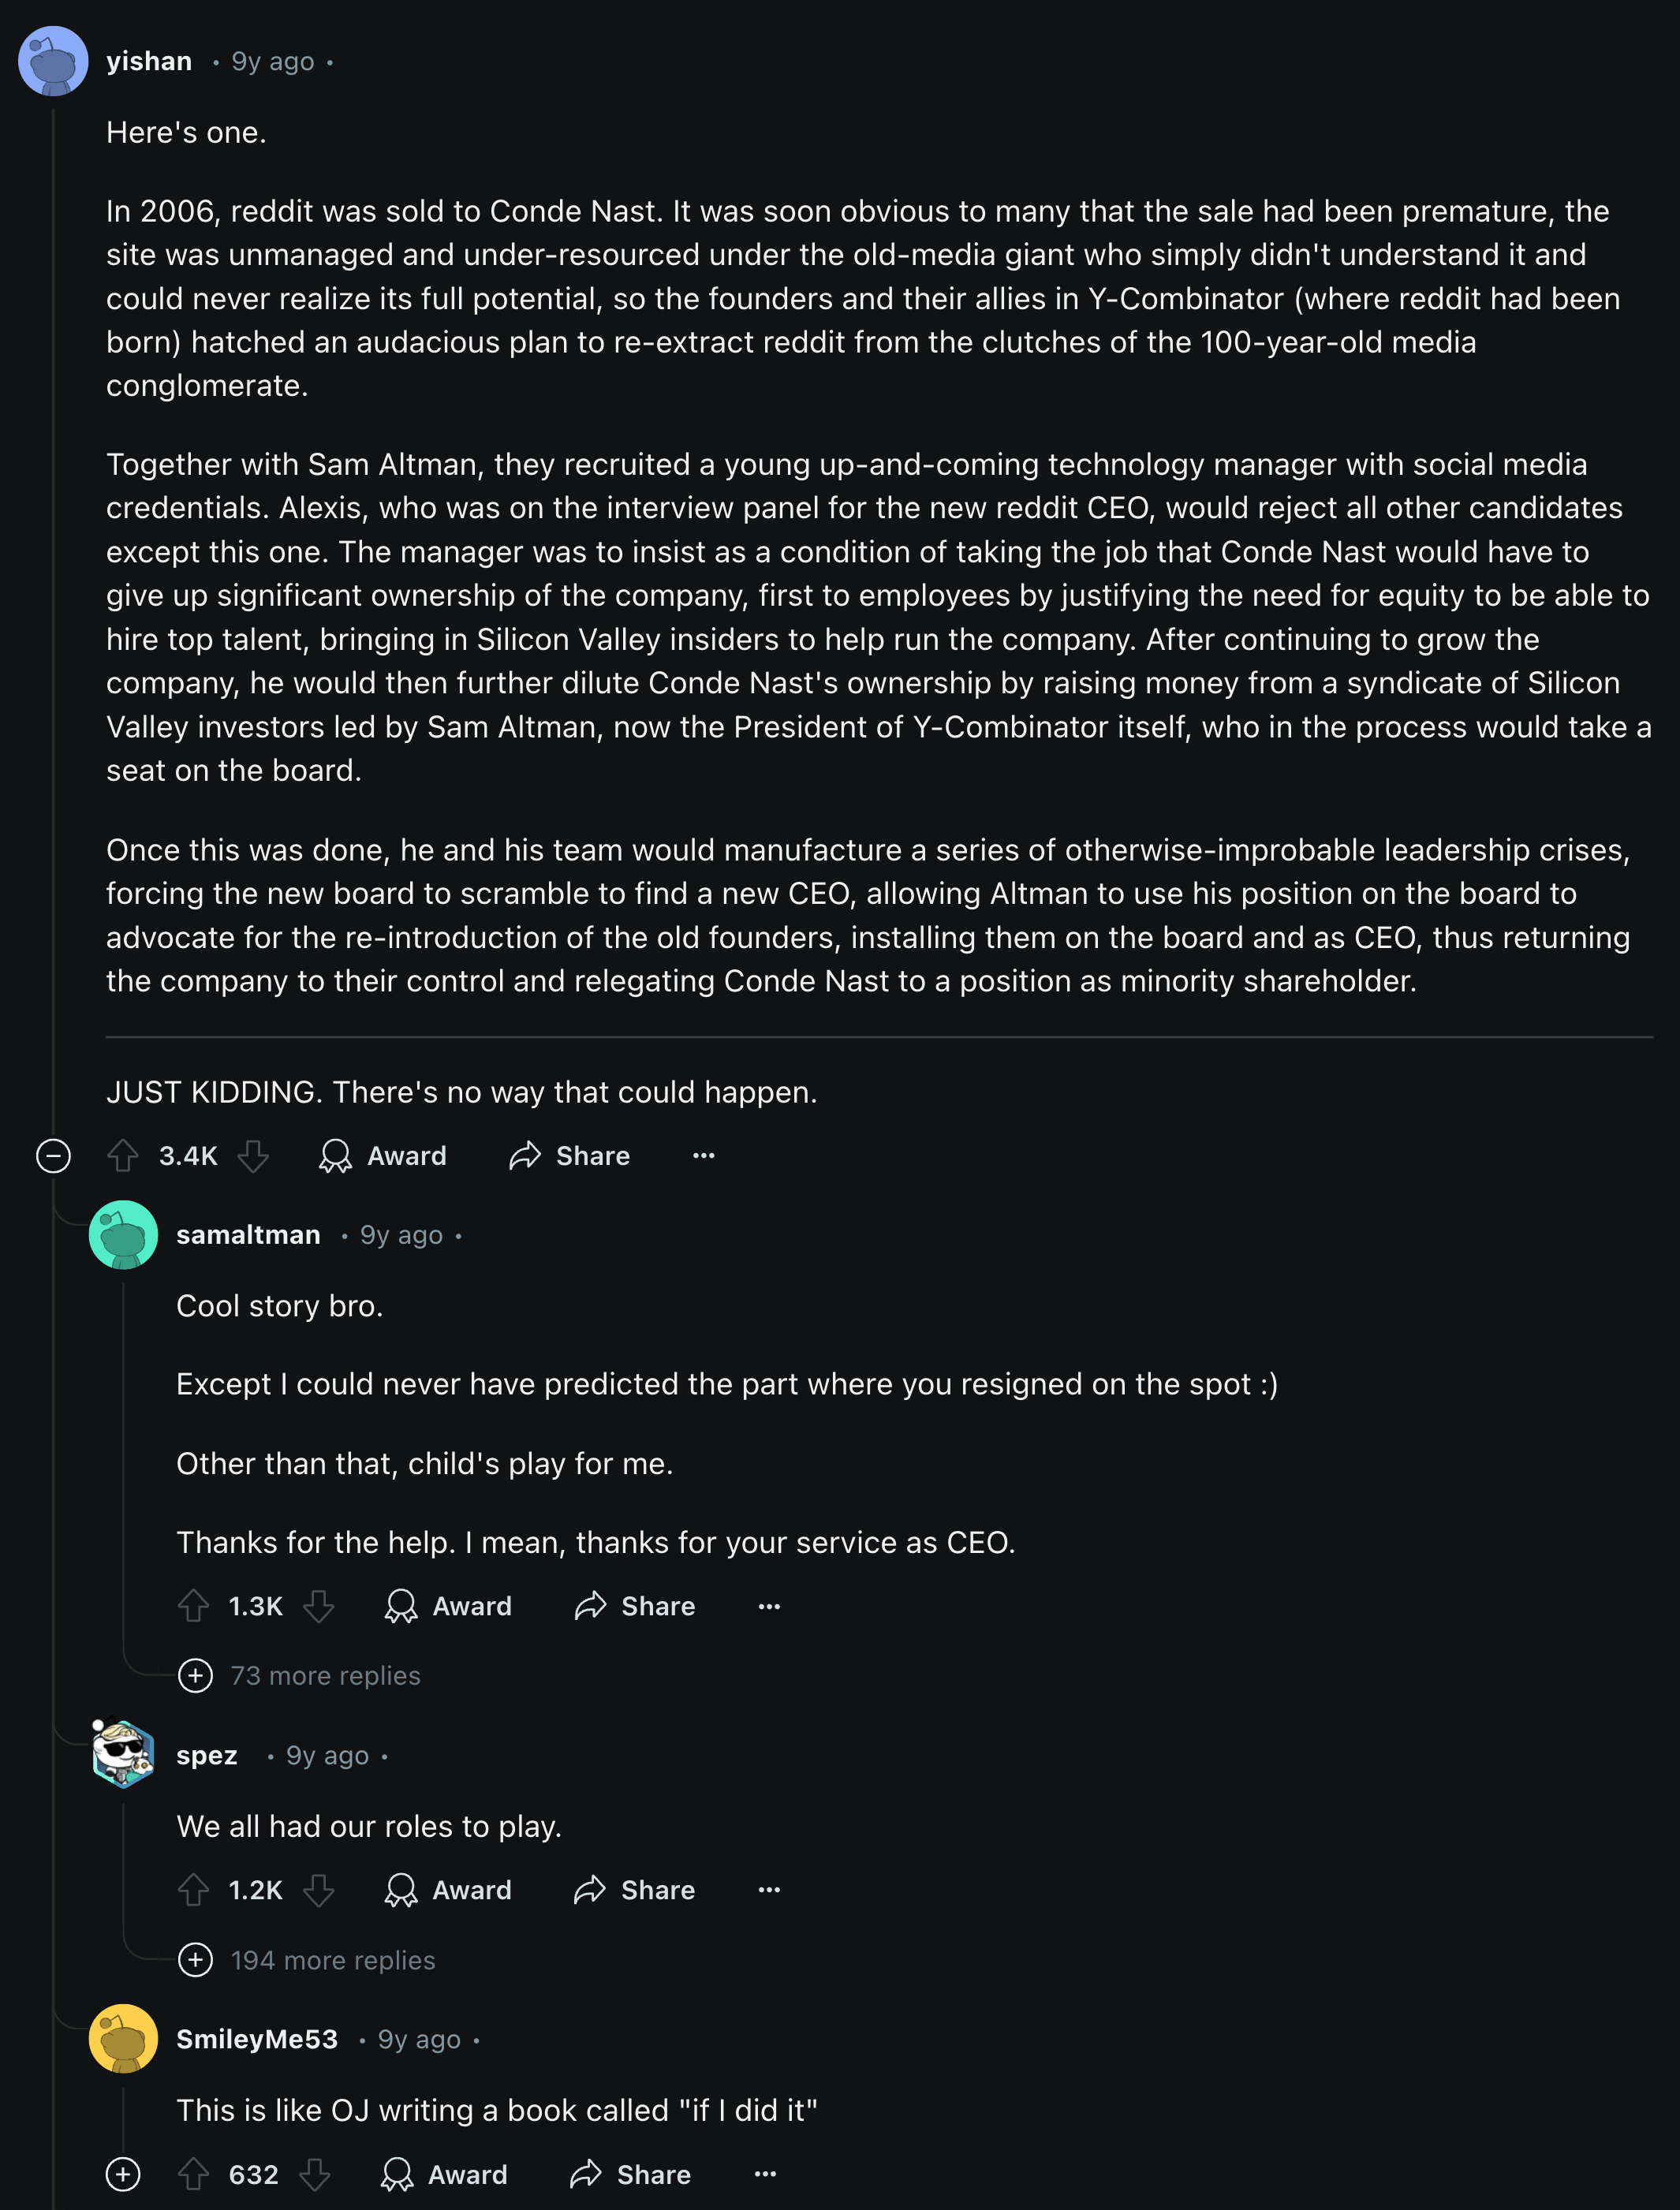Downvote spez's comment
This screenshot has height=2210, width=1680.
pos(319,1890)
